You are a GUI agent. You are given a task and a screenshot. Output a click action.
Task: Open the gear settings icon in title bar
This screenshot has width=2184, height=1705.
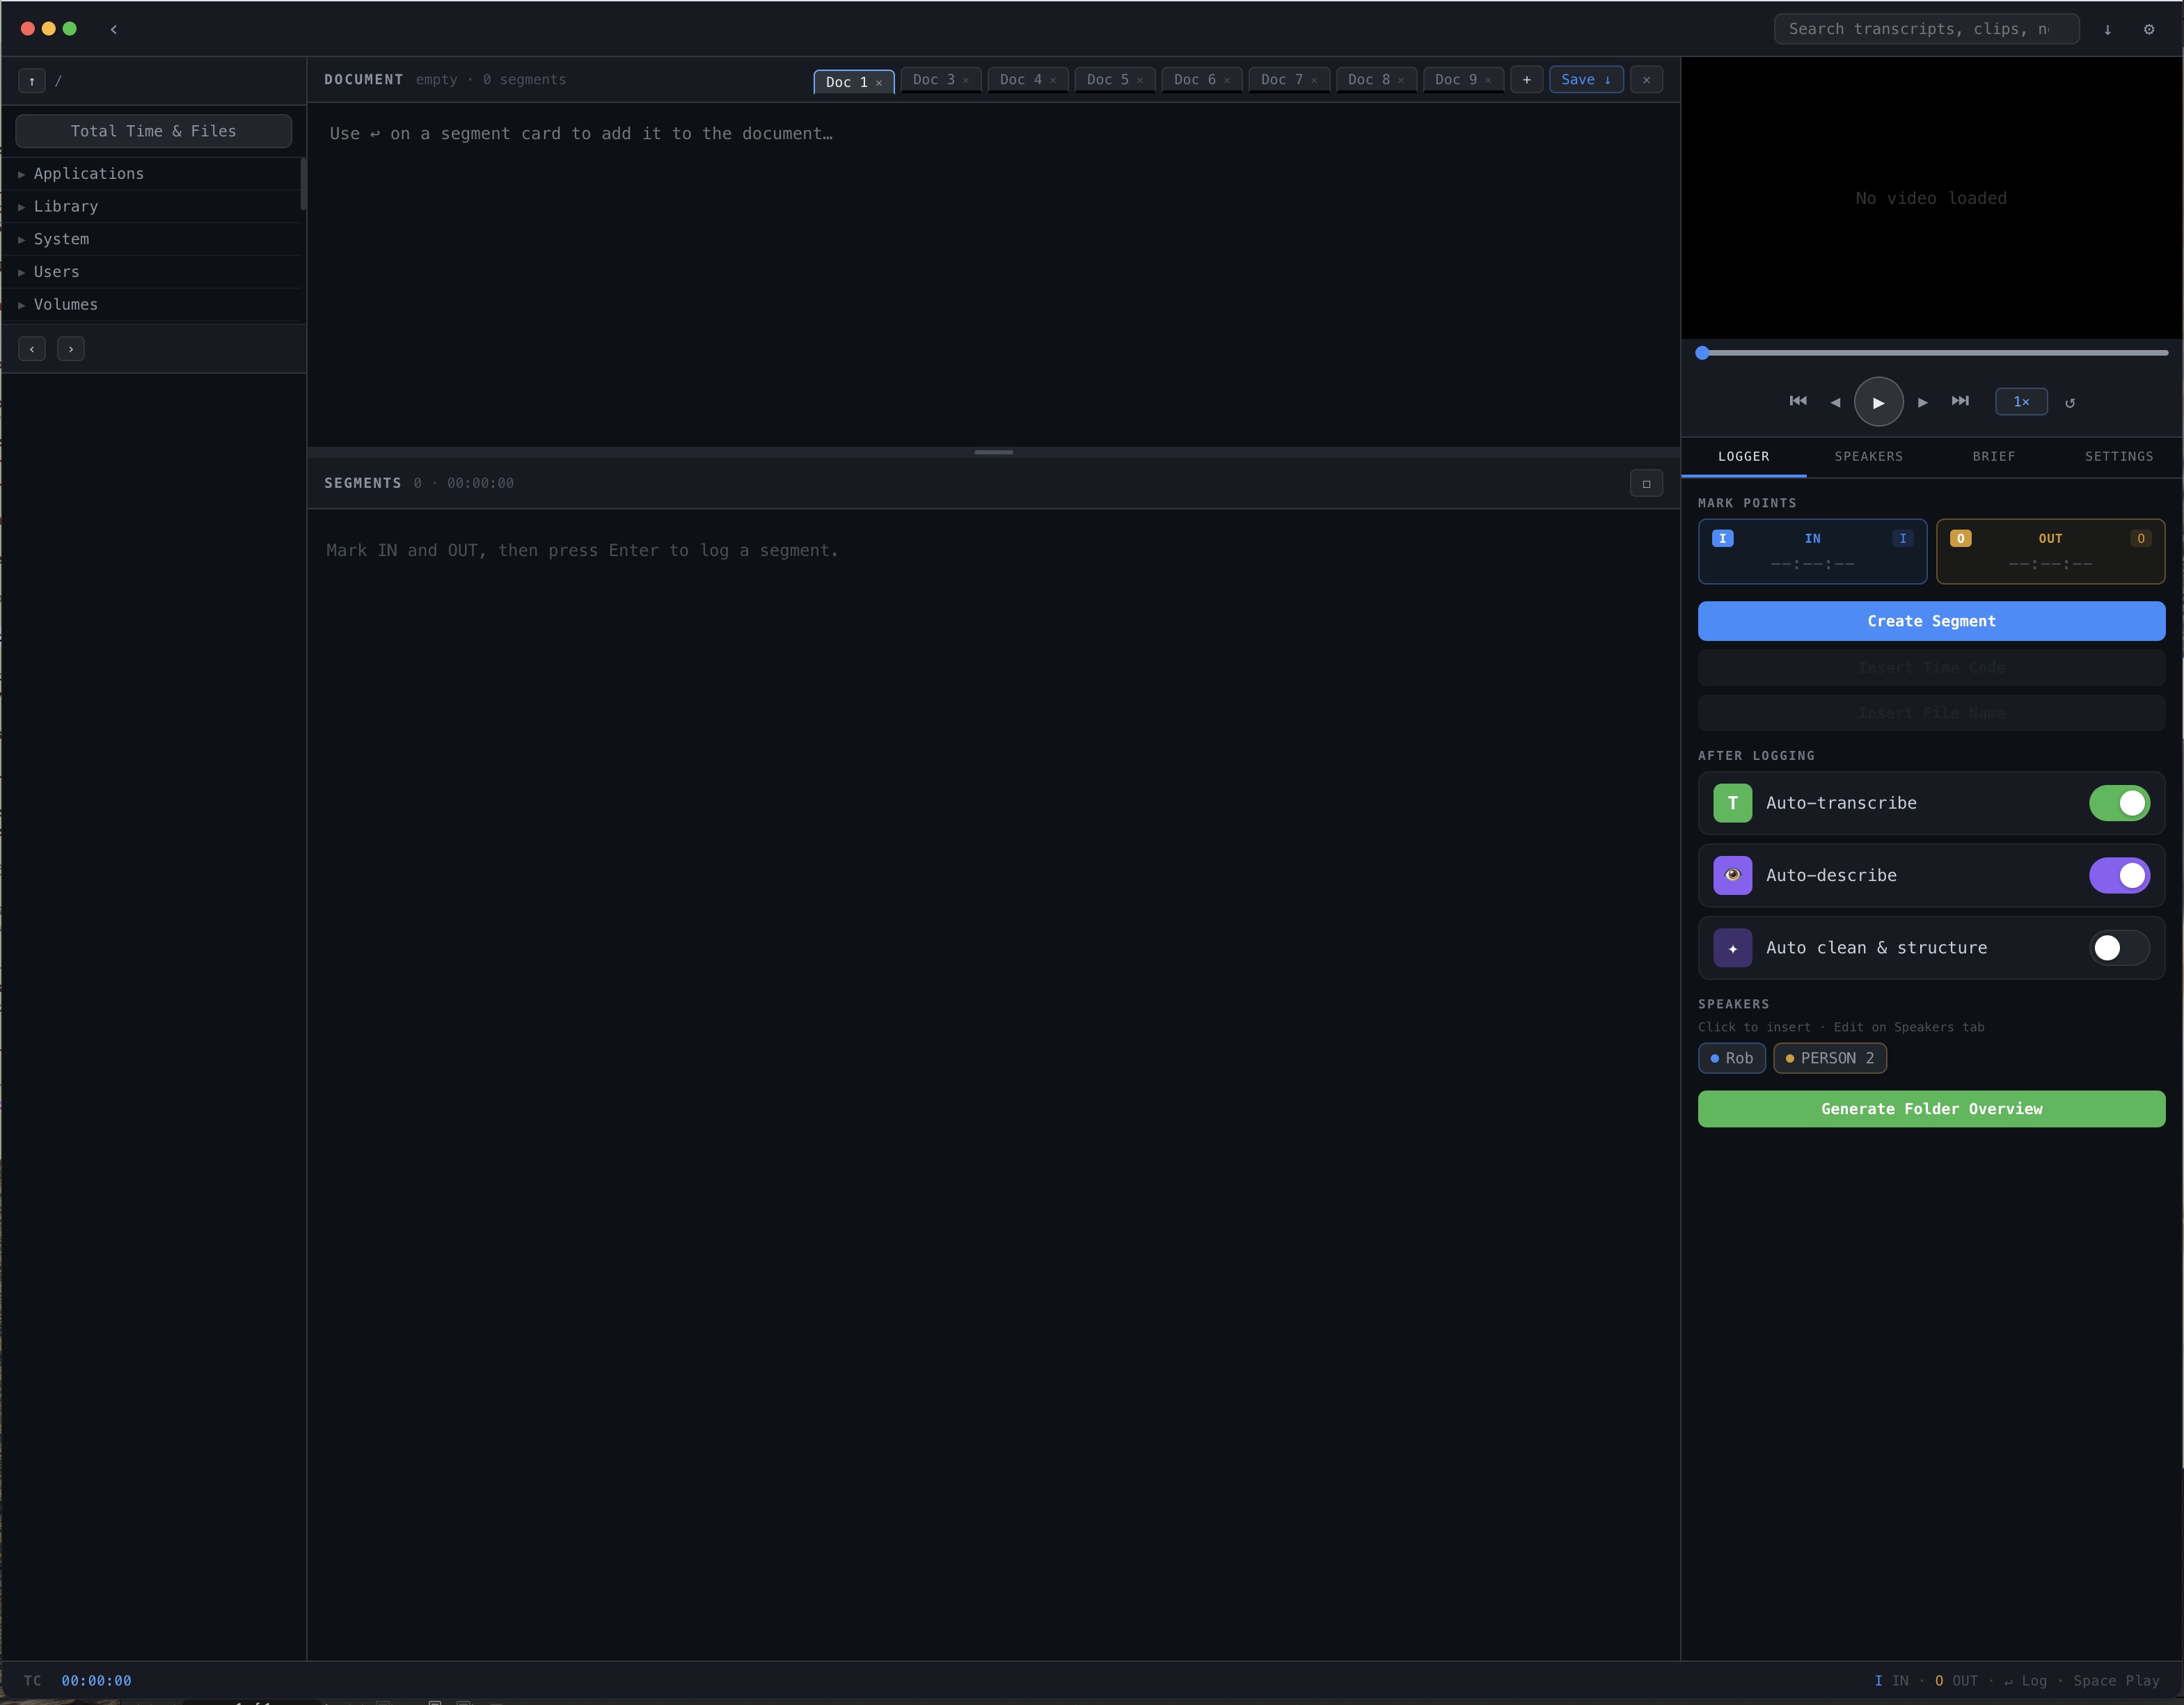[x=2149, y=29]
